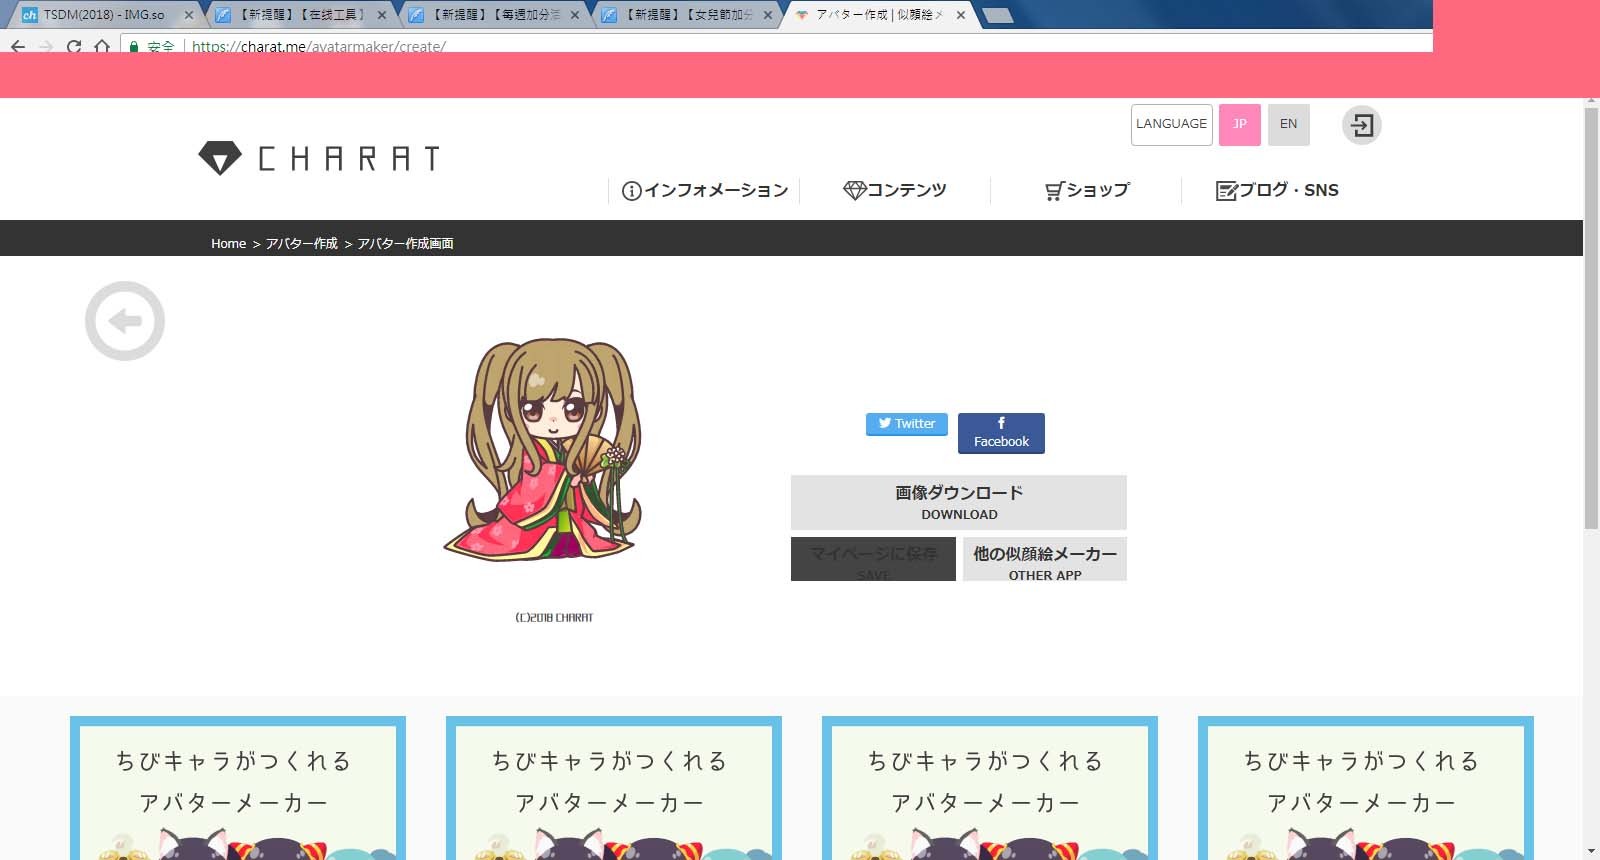Click the page vertical scrollbar
The width and height of the screenshot is (1600, 860).
pyautogui.click(x=1591, y=320)
